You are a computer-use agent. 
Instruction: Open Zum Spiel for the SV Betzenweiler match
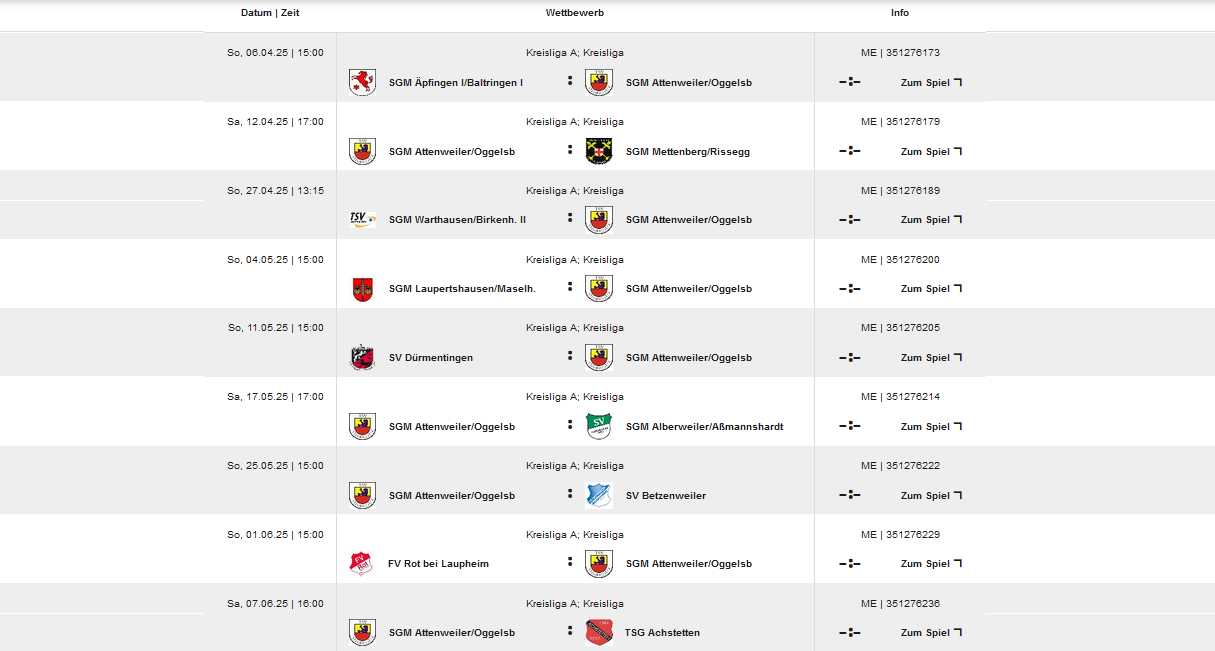pyautogui.click(x=931, y=495)
